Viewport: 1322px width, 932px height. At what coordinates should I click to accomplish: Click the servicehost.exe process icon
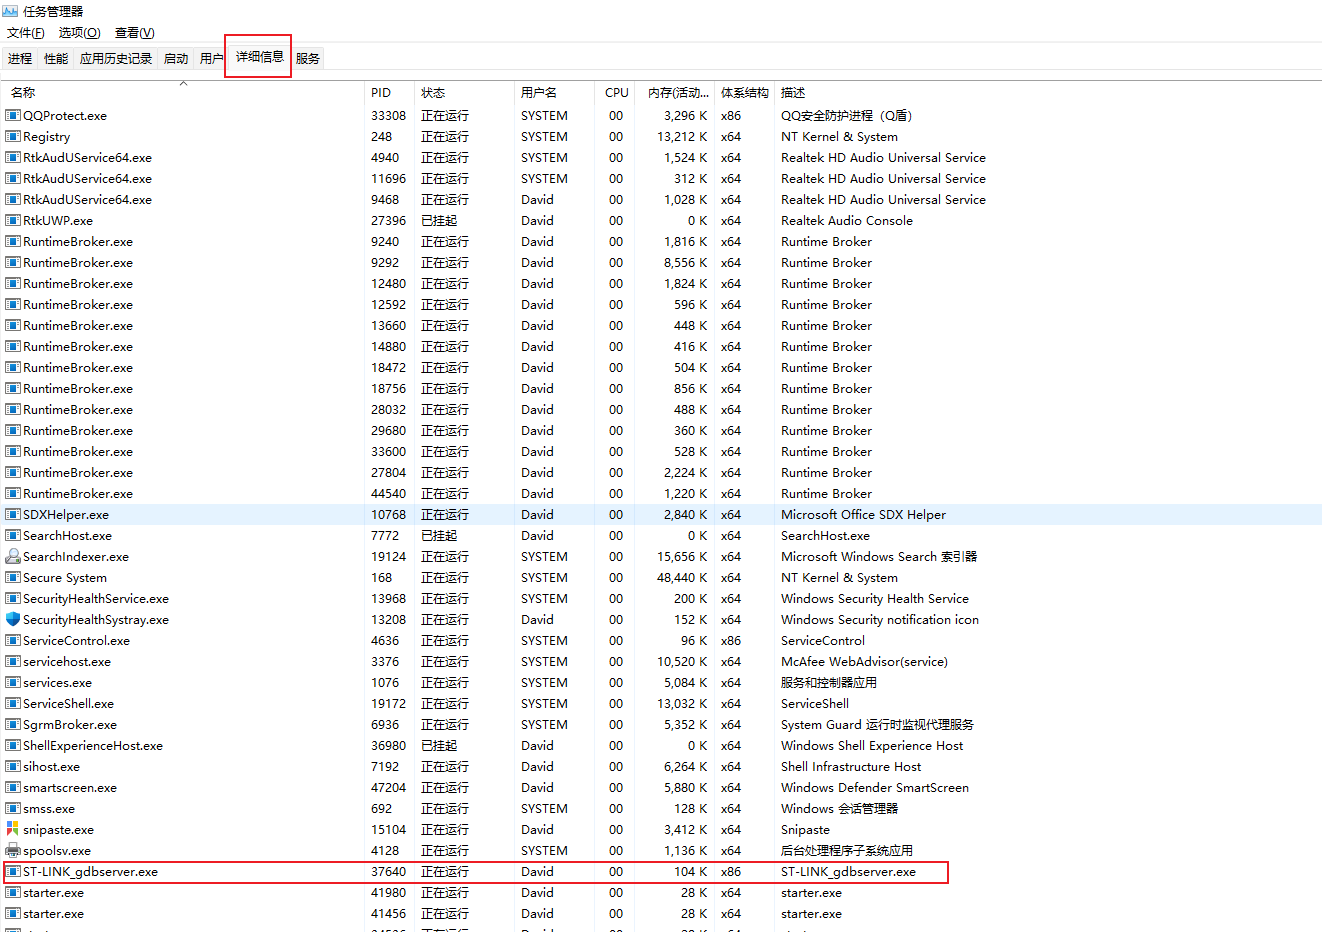tap(13, 661)
